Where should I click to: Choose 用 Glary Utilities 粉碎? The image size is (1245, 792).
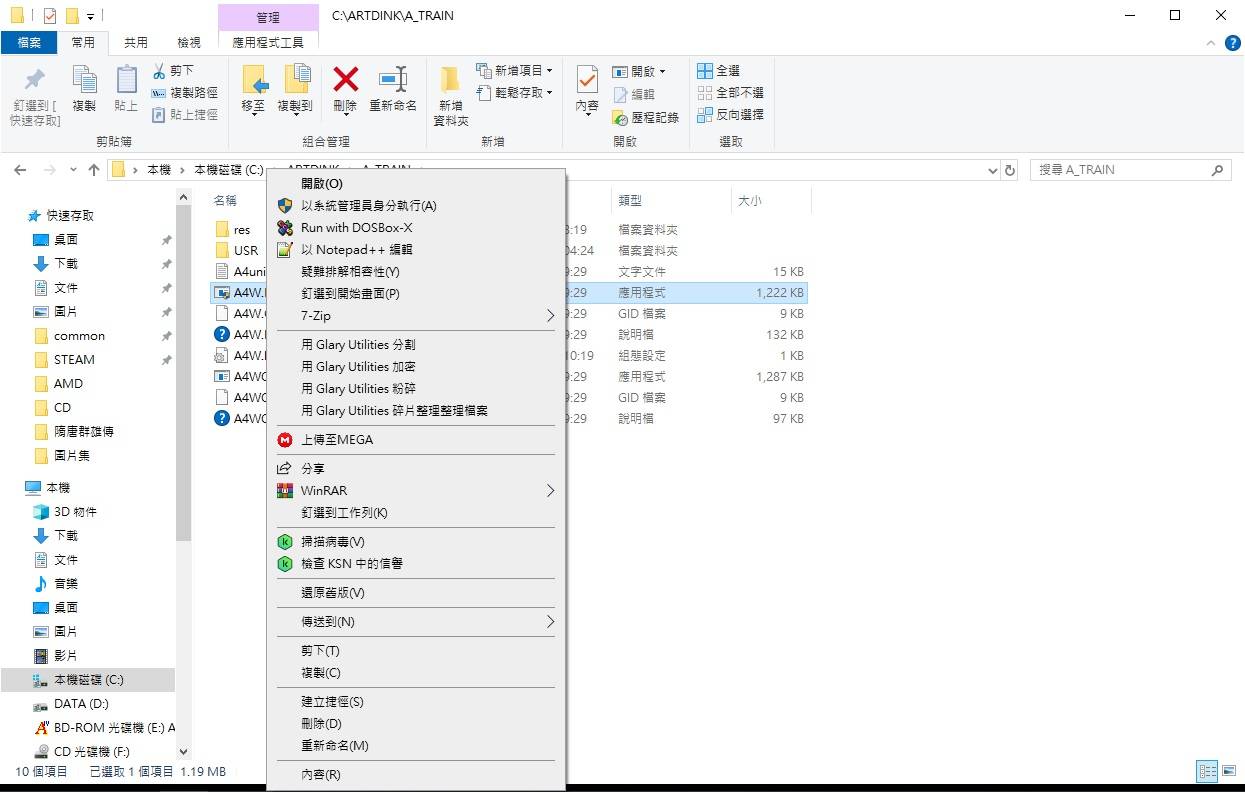pyautogui.click(x=416, y=389)
